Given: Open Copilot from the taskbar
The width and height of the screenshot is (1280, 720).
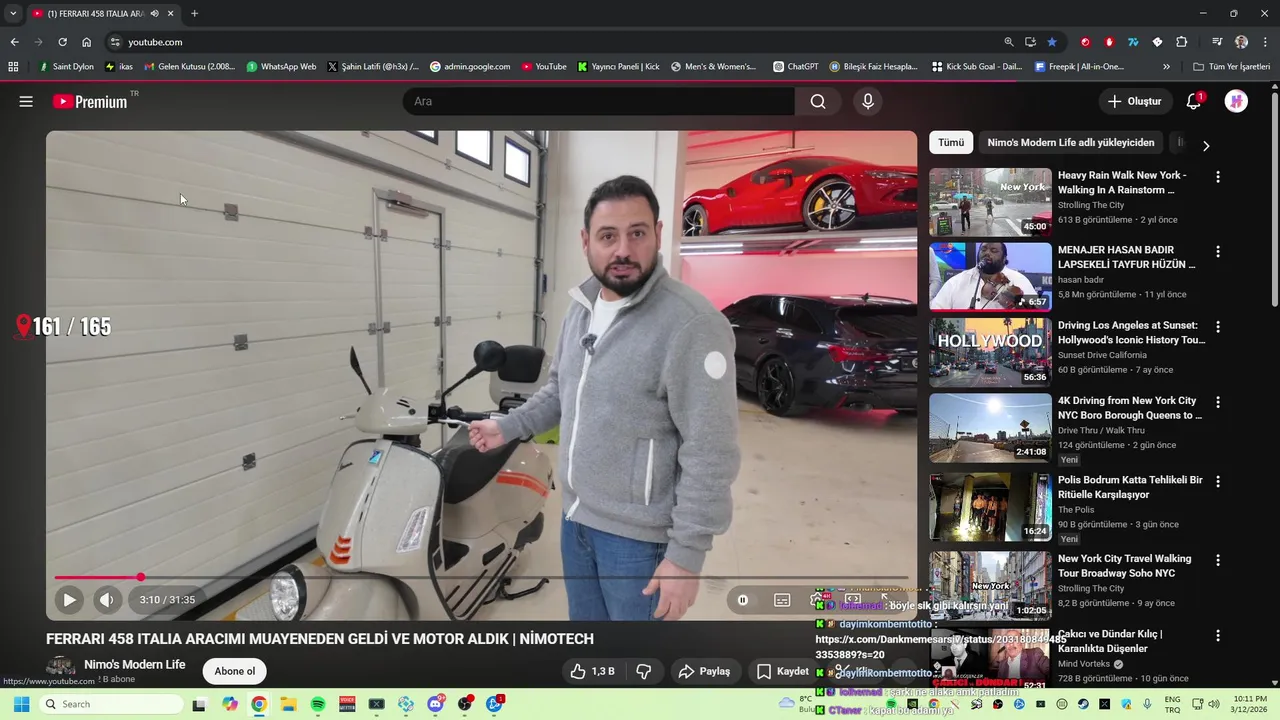Looking at the screenshot, I should pos(230,704).
